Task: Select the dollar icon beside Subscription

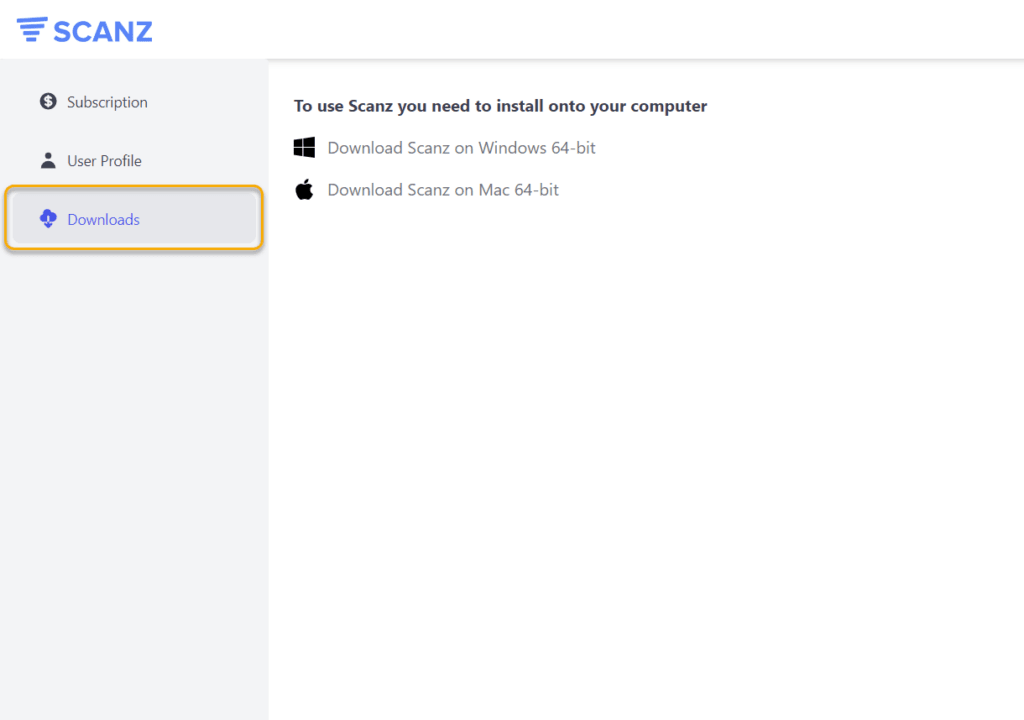Action: [x=47, y=101]
